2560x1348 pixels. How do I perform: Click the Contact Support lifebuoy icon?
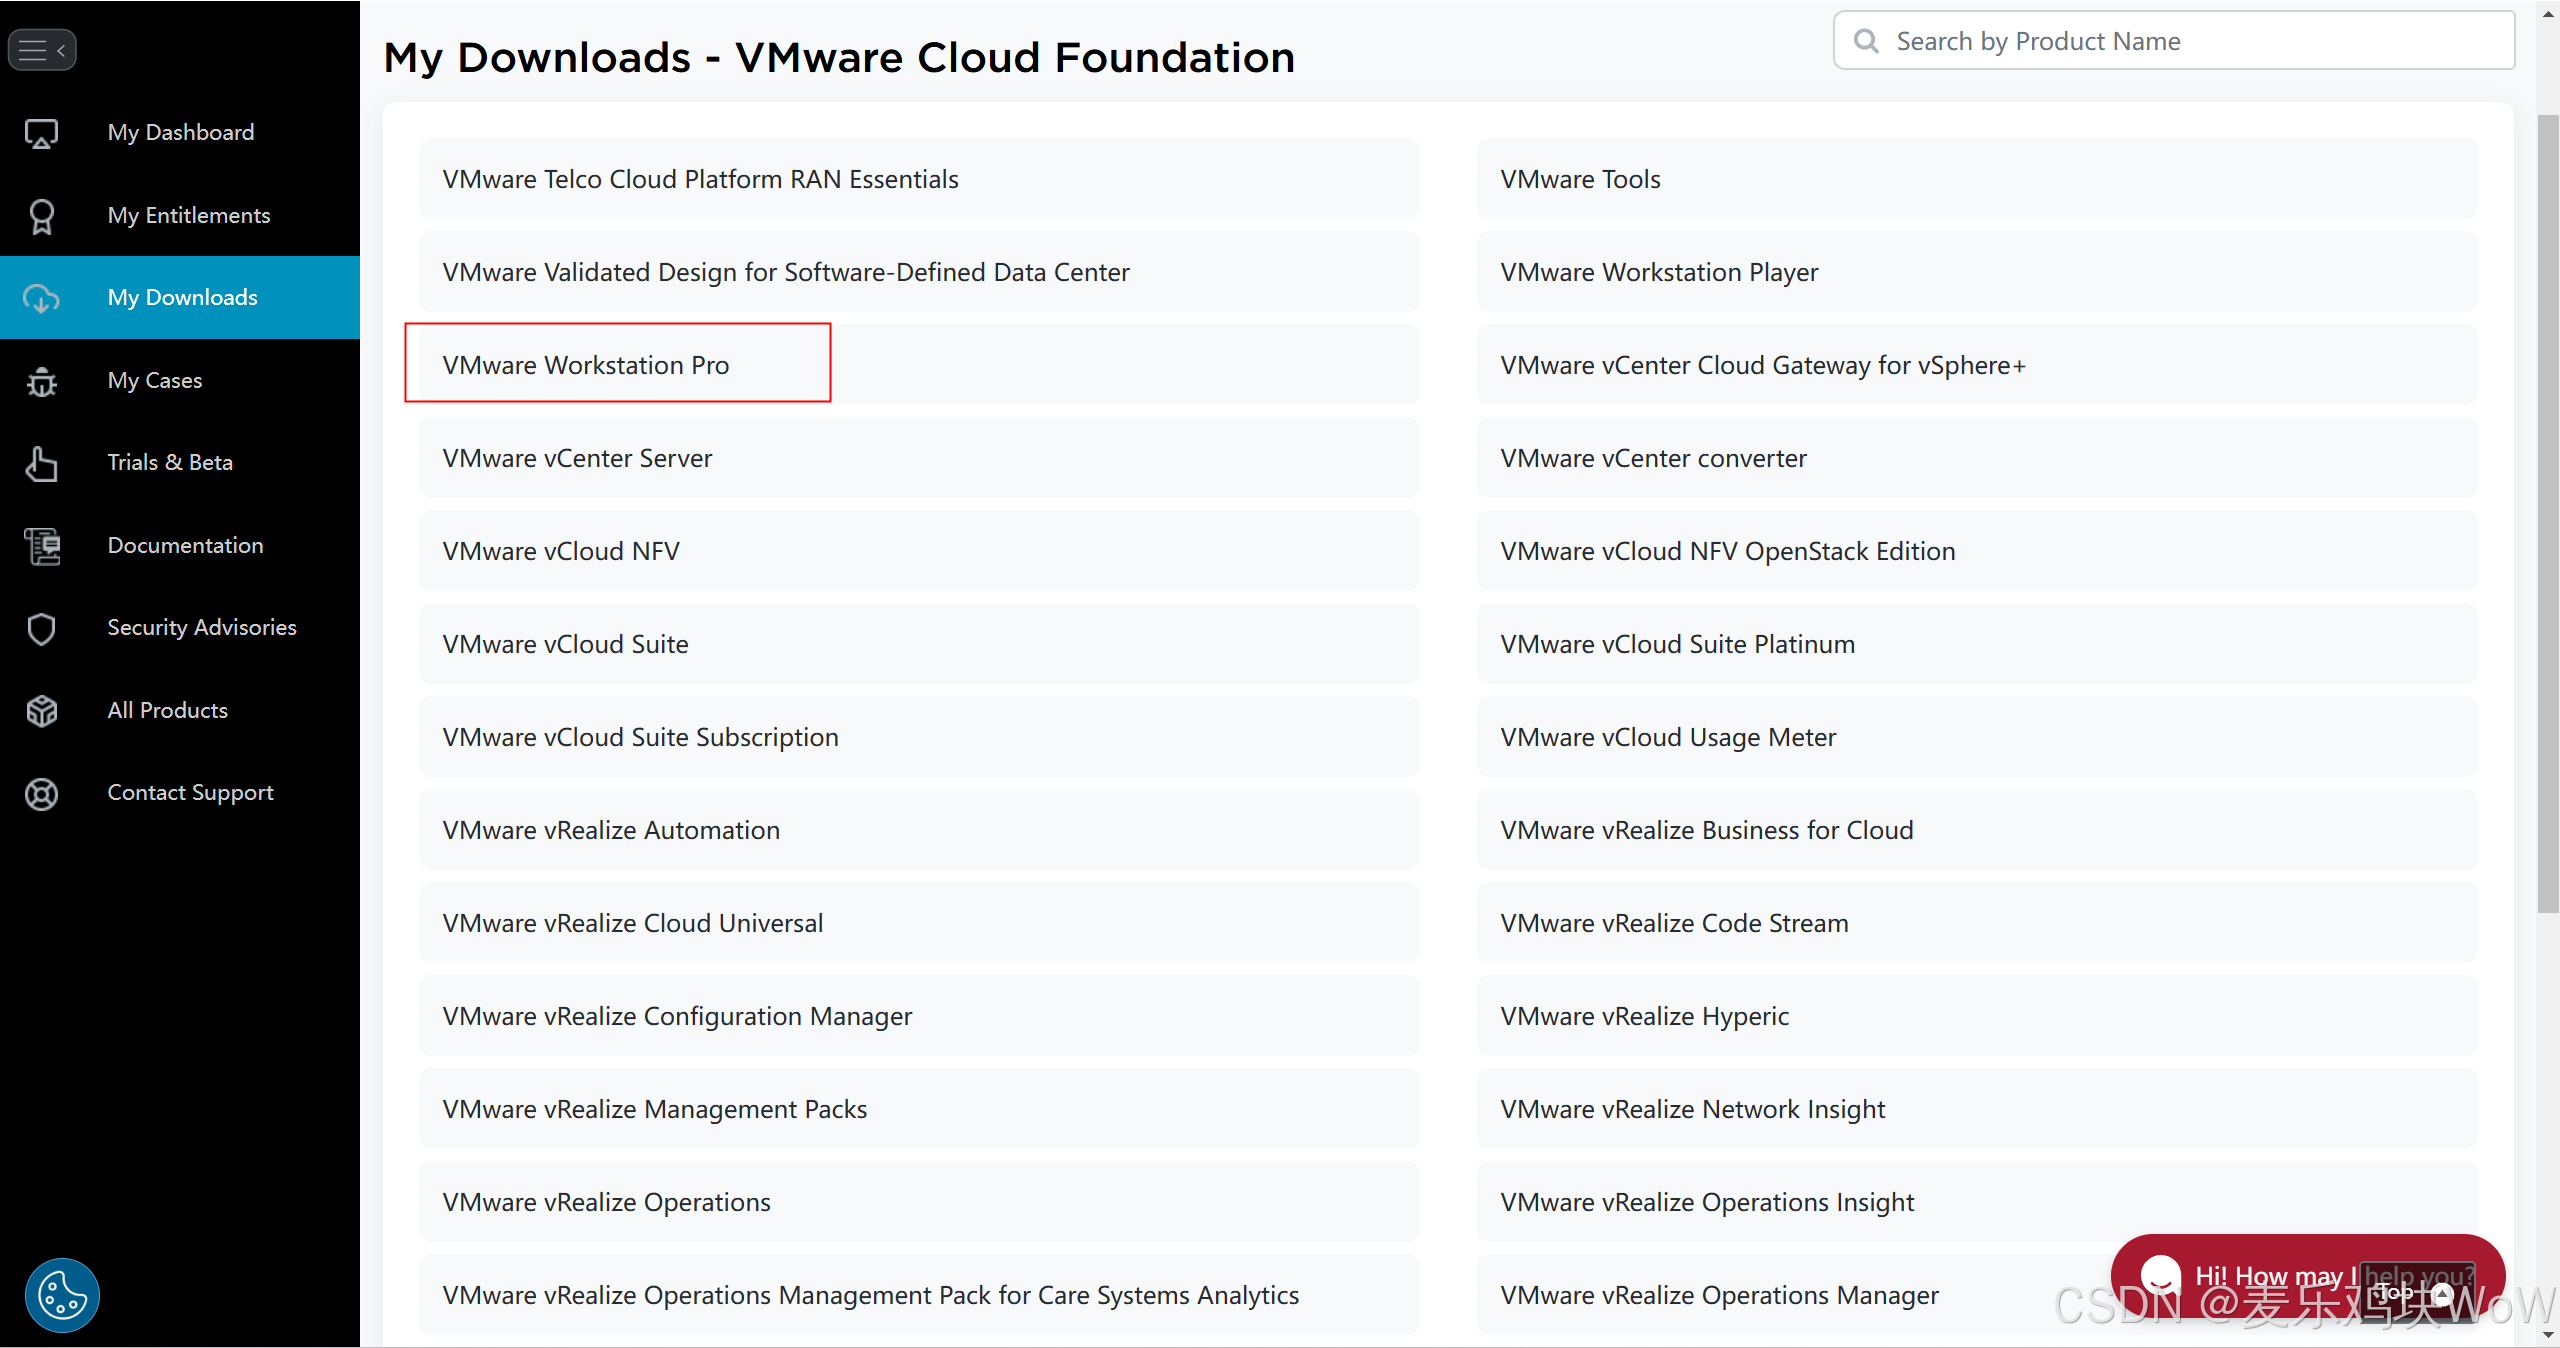pos(41,793)
